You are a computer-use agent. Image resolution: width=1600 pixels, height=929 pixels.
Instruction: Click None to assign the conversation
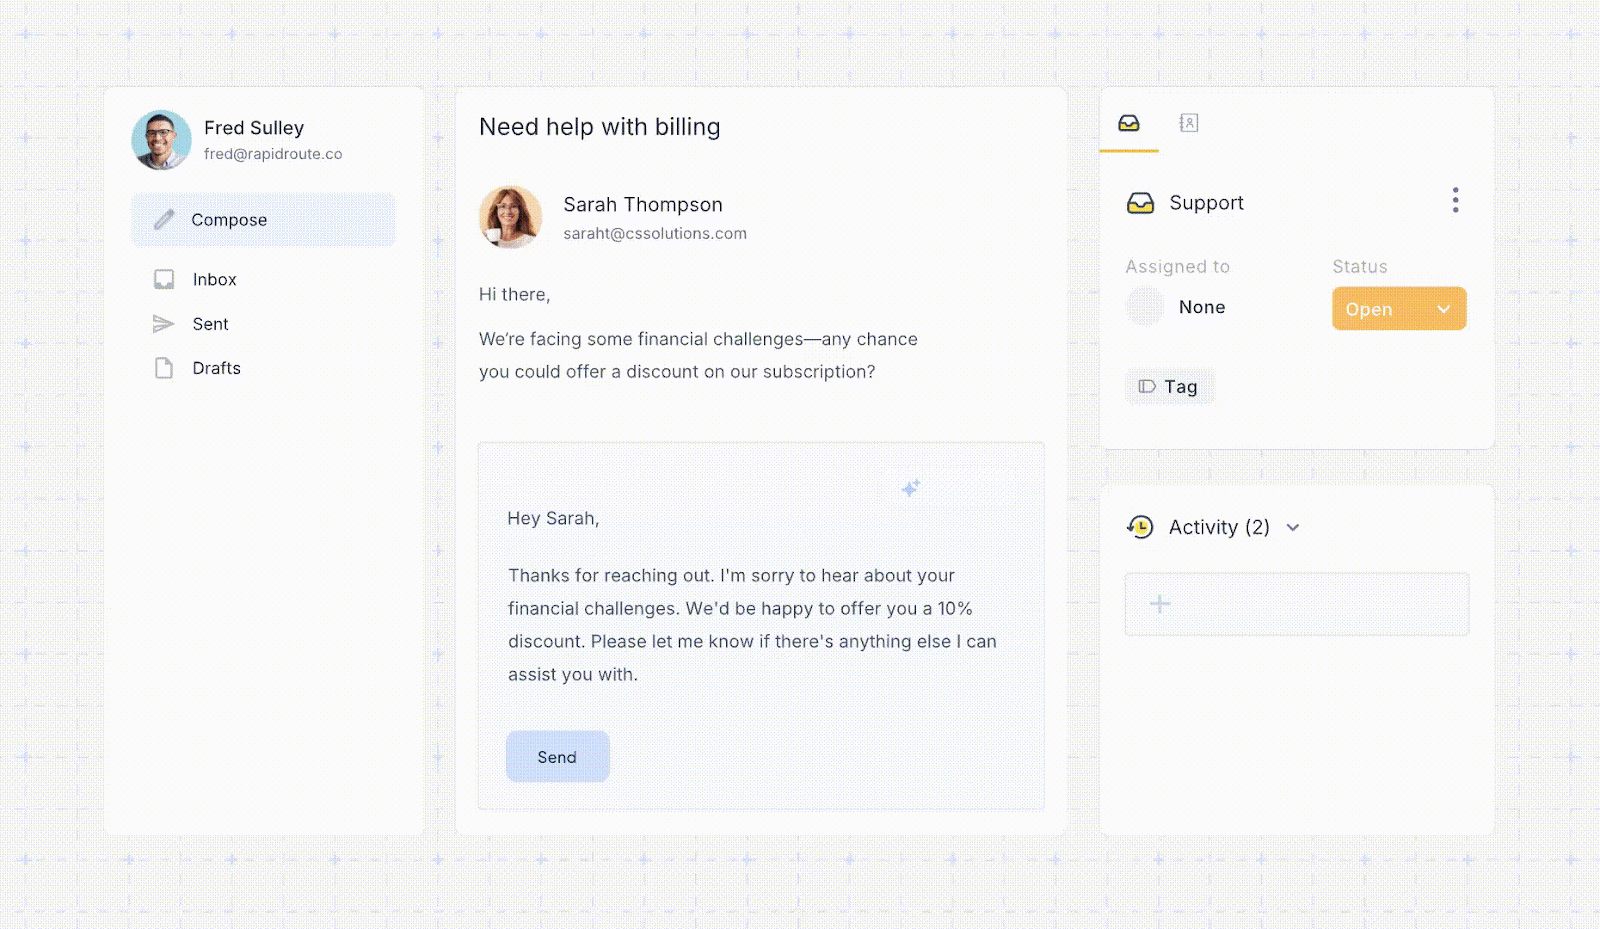coord(1201,307)
